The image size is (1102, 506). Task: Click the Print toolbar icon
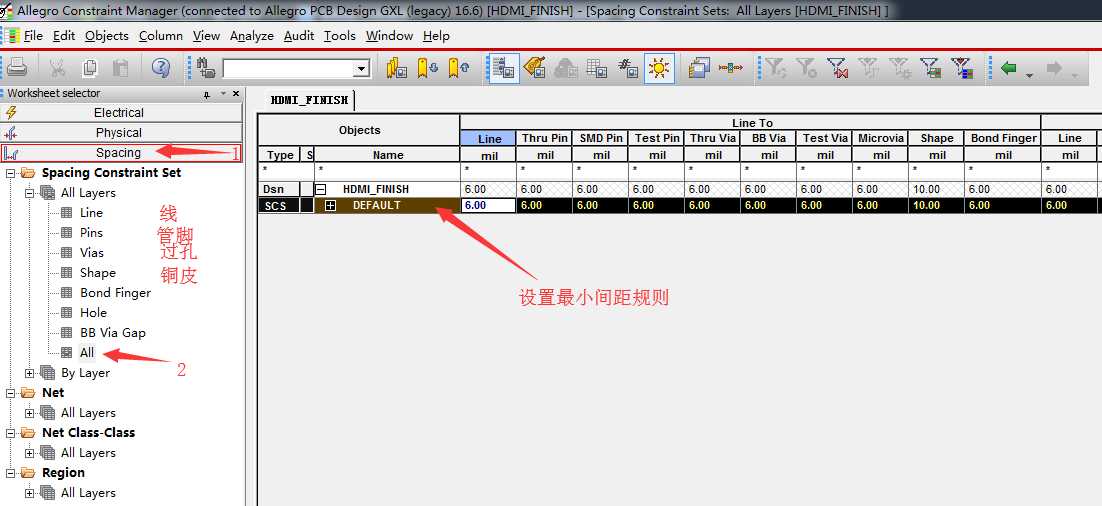coord(17,68)
